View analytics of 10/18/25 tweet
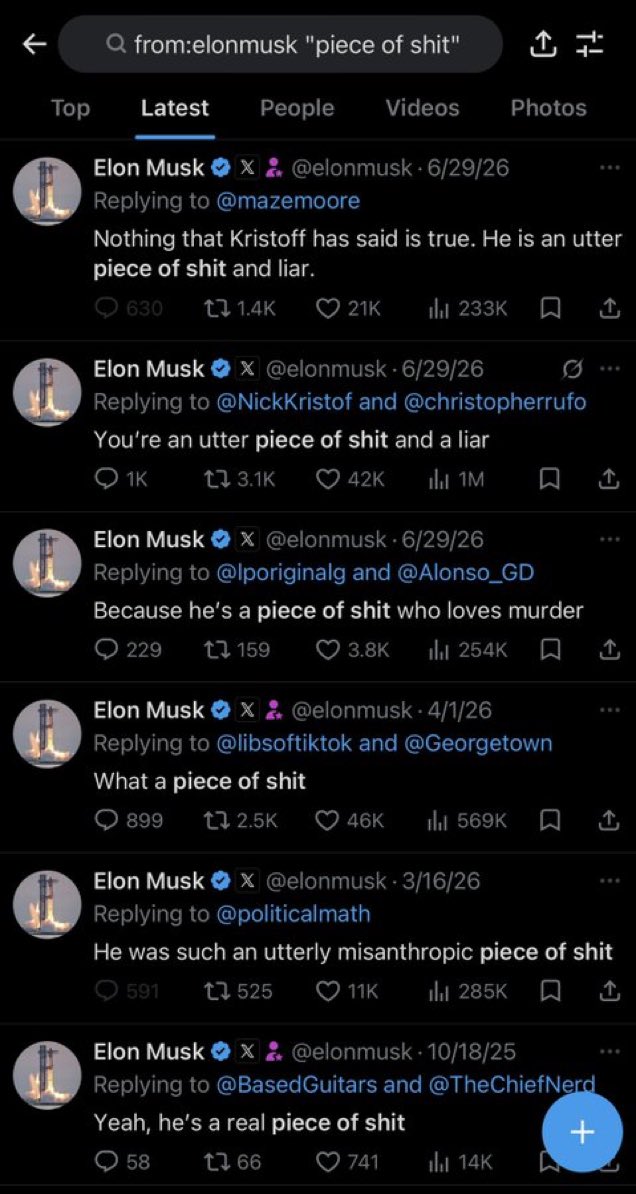The width and height of the screenshot is (636, 1194). tap(462, 1161)
